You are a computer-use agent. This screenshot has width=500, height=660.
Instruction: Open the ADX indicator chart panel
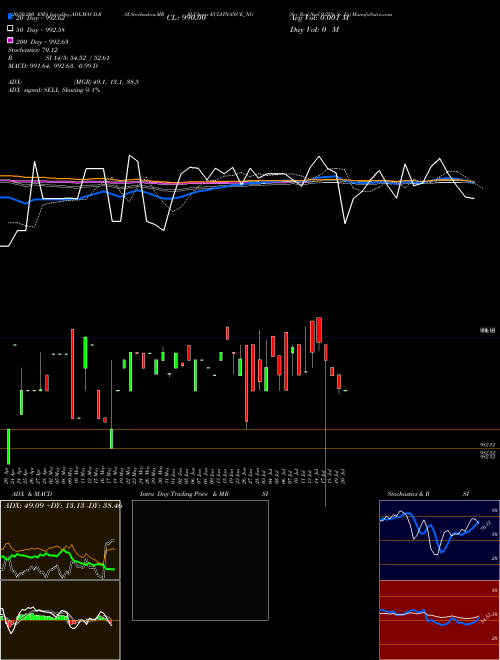pyautogui.click(x=60, y=540)
